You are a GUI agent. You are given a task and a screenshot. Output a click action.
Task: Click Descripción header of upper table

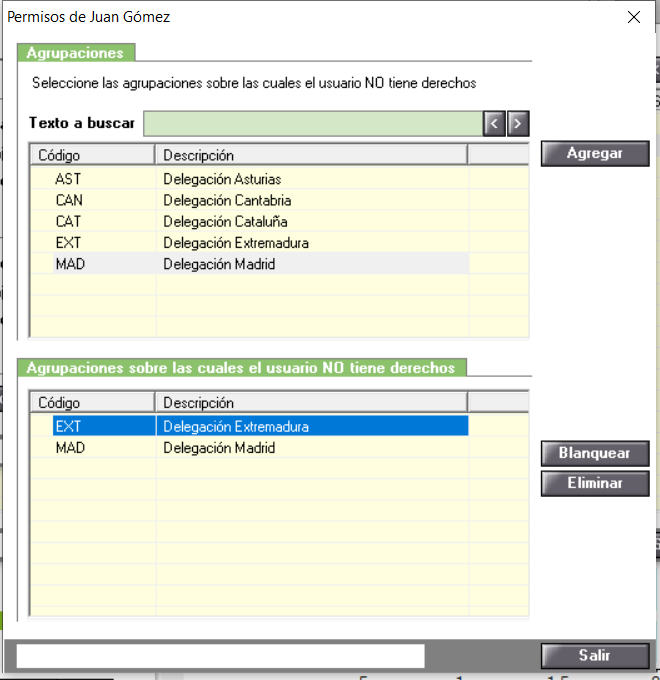312,155
